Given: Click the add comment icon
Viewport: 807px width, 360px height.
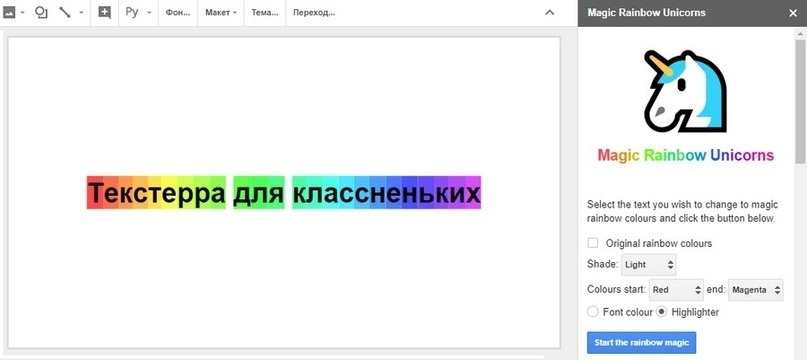Looking at the screenshot, I should click(104, 13).
